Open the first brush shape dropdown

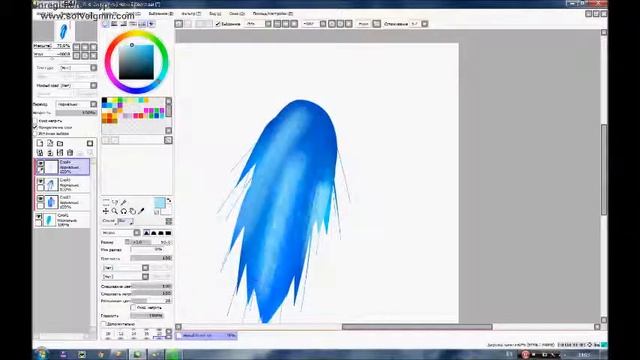[x=145, y=268]
